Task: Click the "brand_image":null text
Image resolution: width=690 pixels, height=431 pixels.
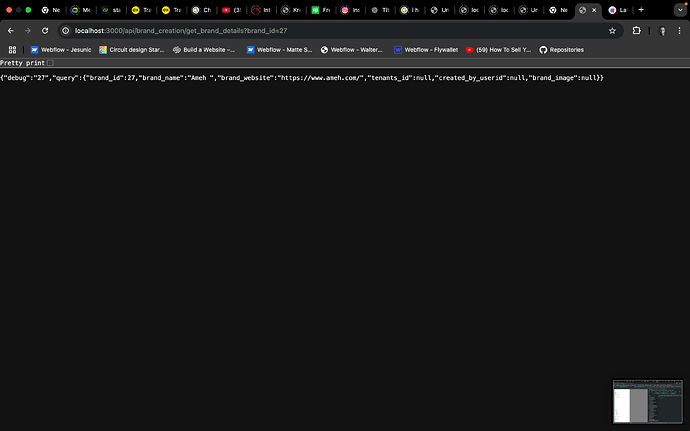Action: point(563,78)
